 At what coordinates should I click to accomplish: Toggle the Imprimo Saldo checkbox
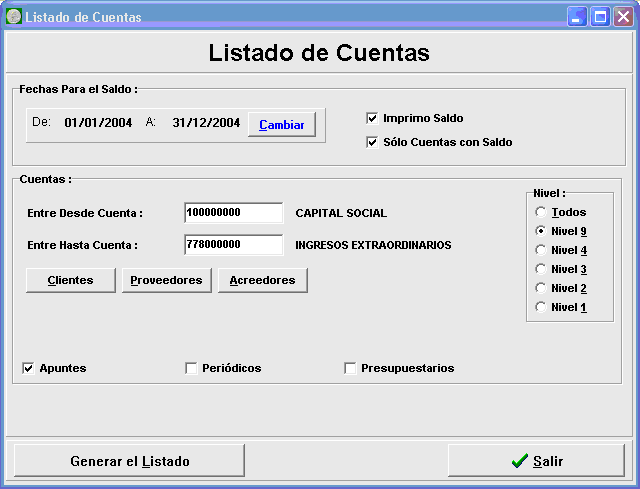coord(373,118)
